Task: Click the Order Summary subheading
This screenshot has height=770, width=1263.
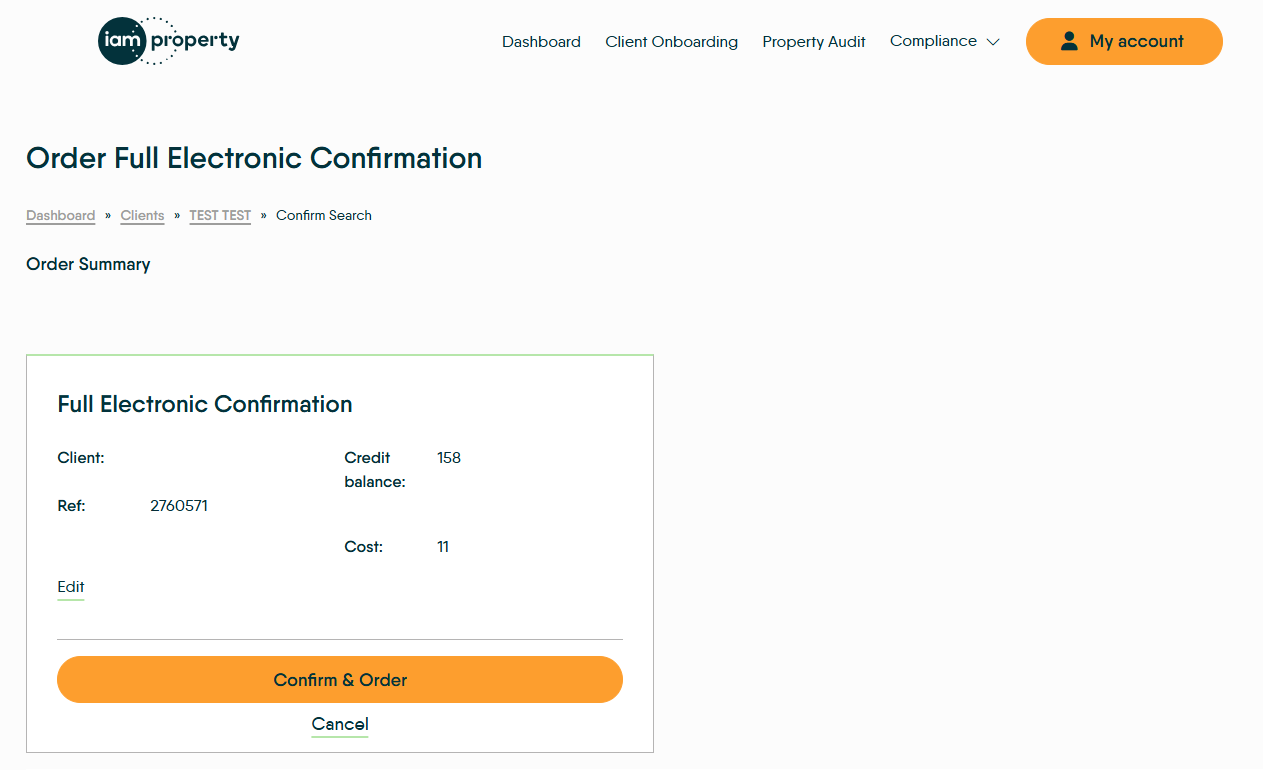Action: [x=88, y=264]
